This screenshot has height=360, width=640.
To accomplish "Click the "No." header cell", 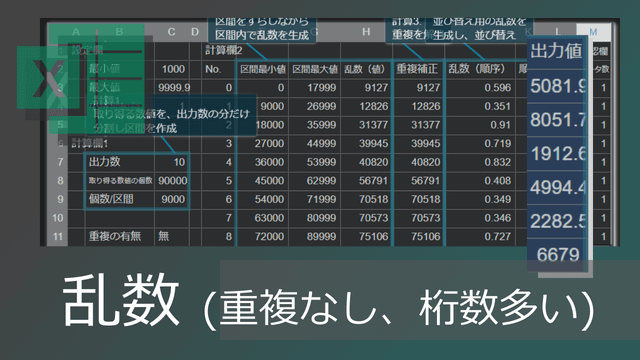I will click(x=219, y=69).
